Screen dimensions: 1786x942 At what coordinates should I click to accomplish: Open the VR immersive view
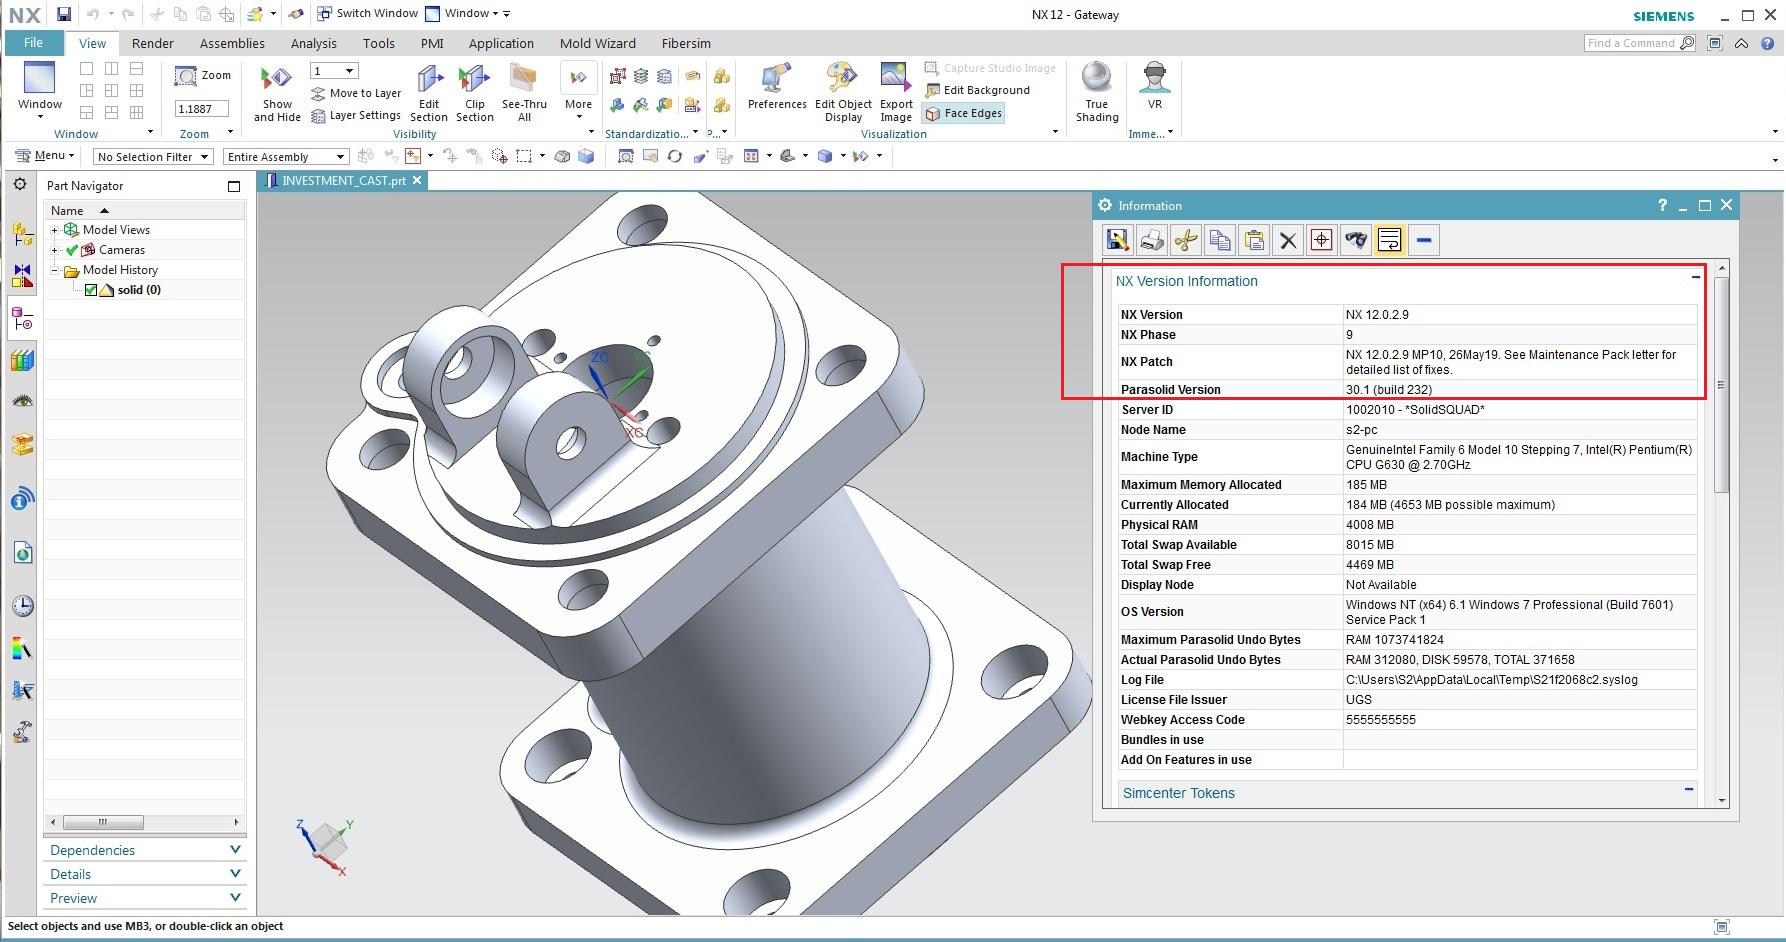click(1155, 86)
